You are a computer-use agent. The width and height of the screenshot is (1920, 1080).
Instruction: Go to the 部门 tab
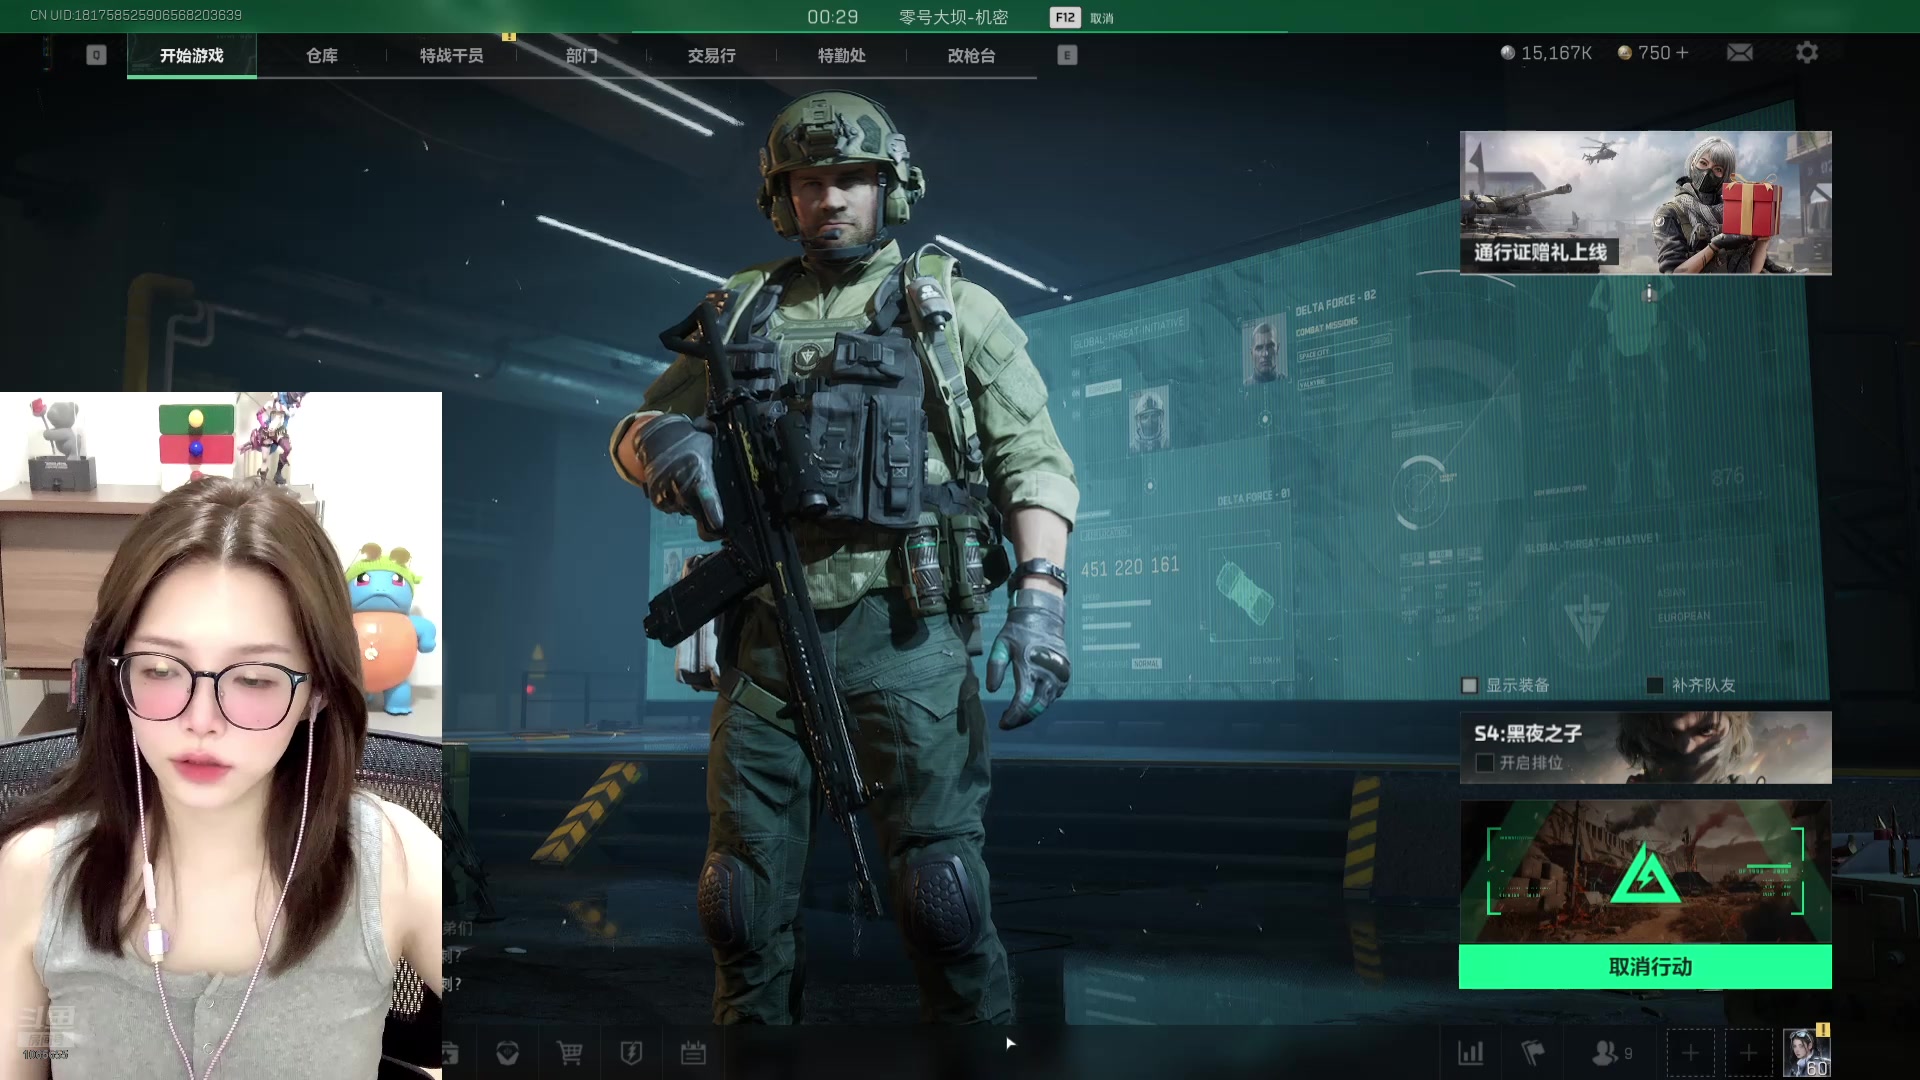582,56
